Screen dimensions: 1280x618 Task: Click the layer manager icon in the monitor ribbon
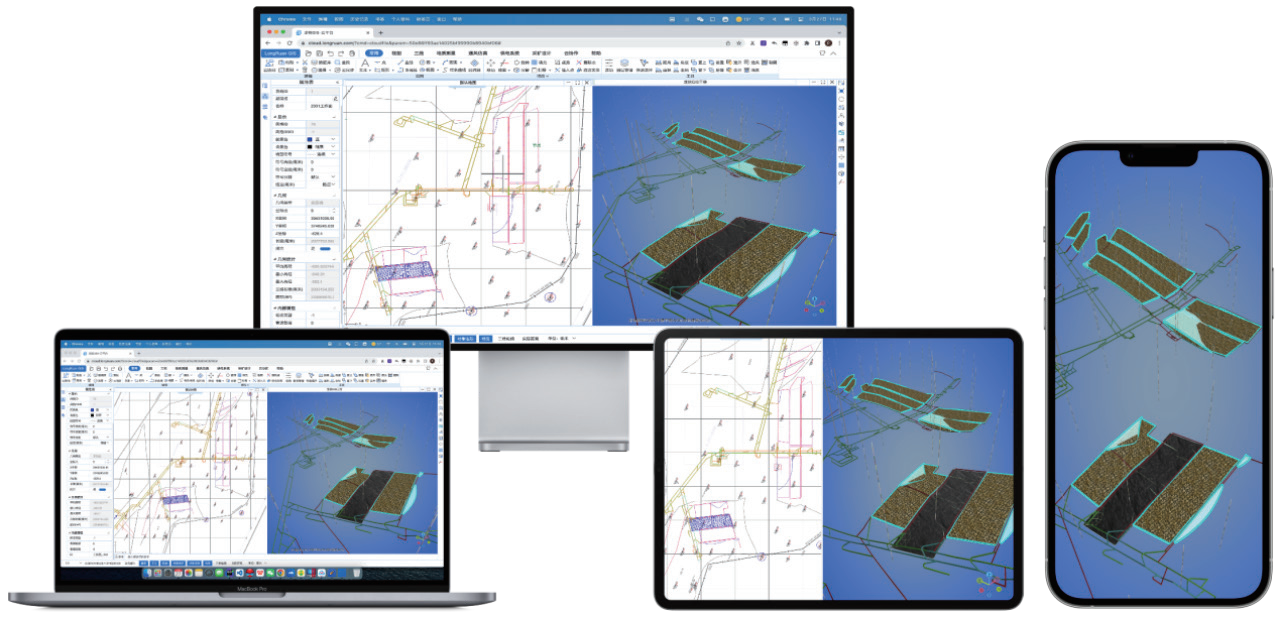tap(625, 64)
